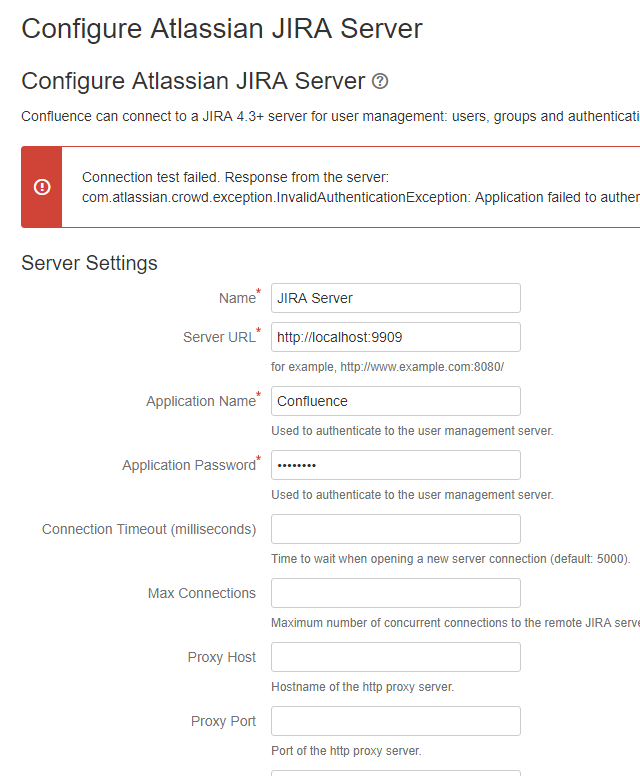Click the Connection Timeout input box

395,529
